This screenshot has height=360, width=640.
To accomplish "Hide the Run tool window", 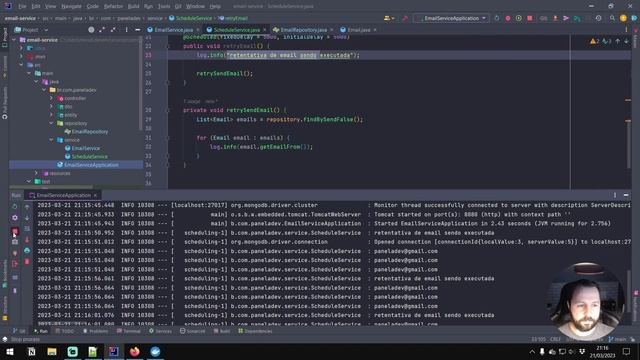I will pyautogui.click(x=626, y=195).
